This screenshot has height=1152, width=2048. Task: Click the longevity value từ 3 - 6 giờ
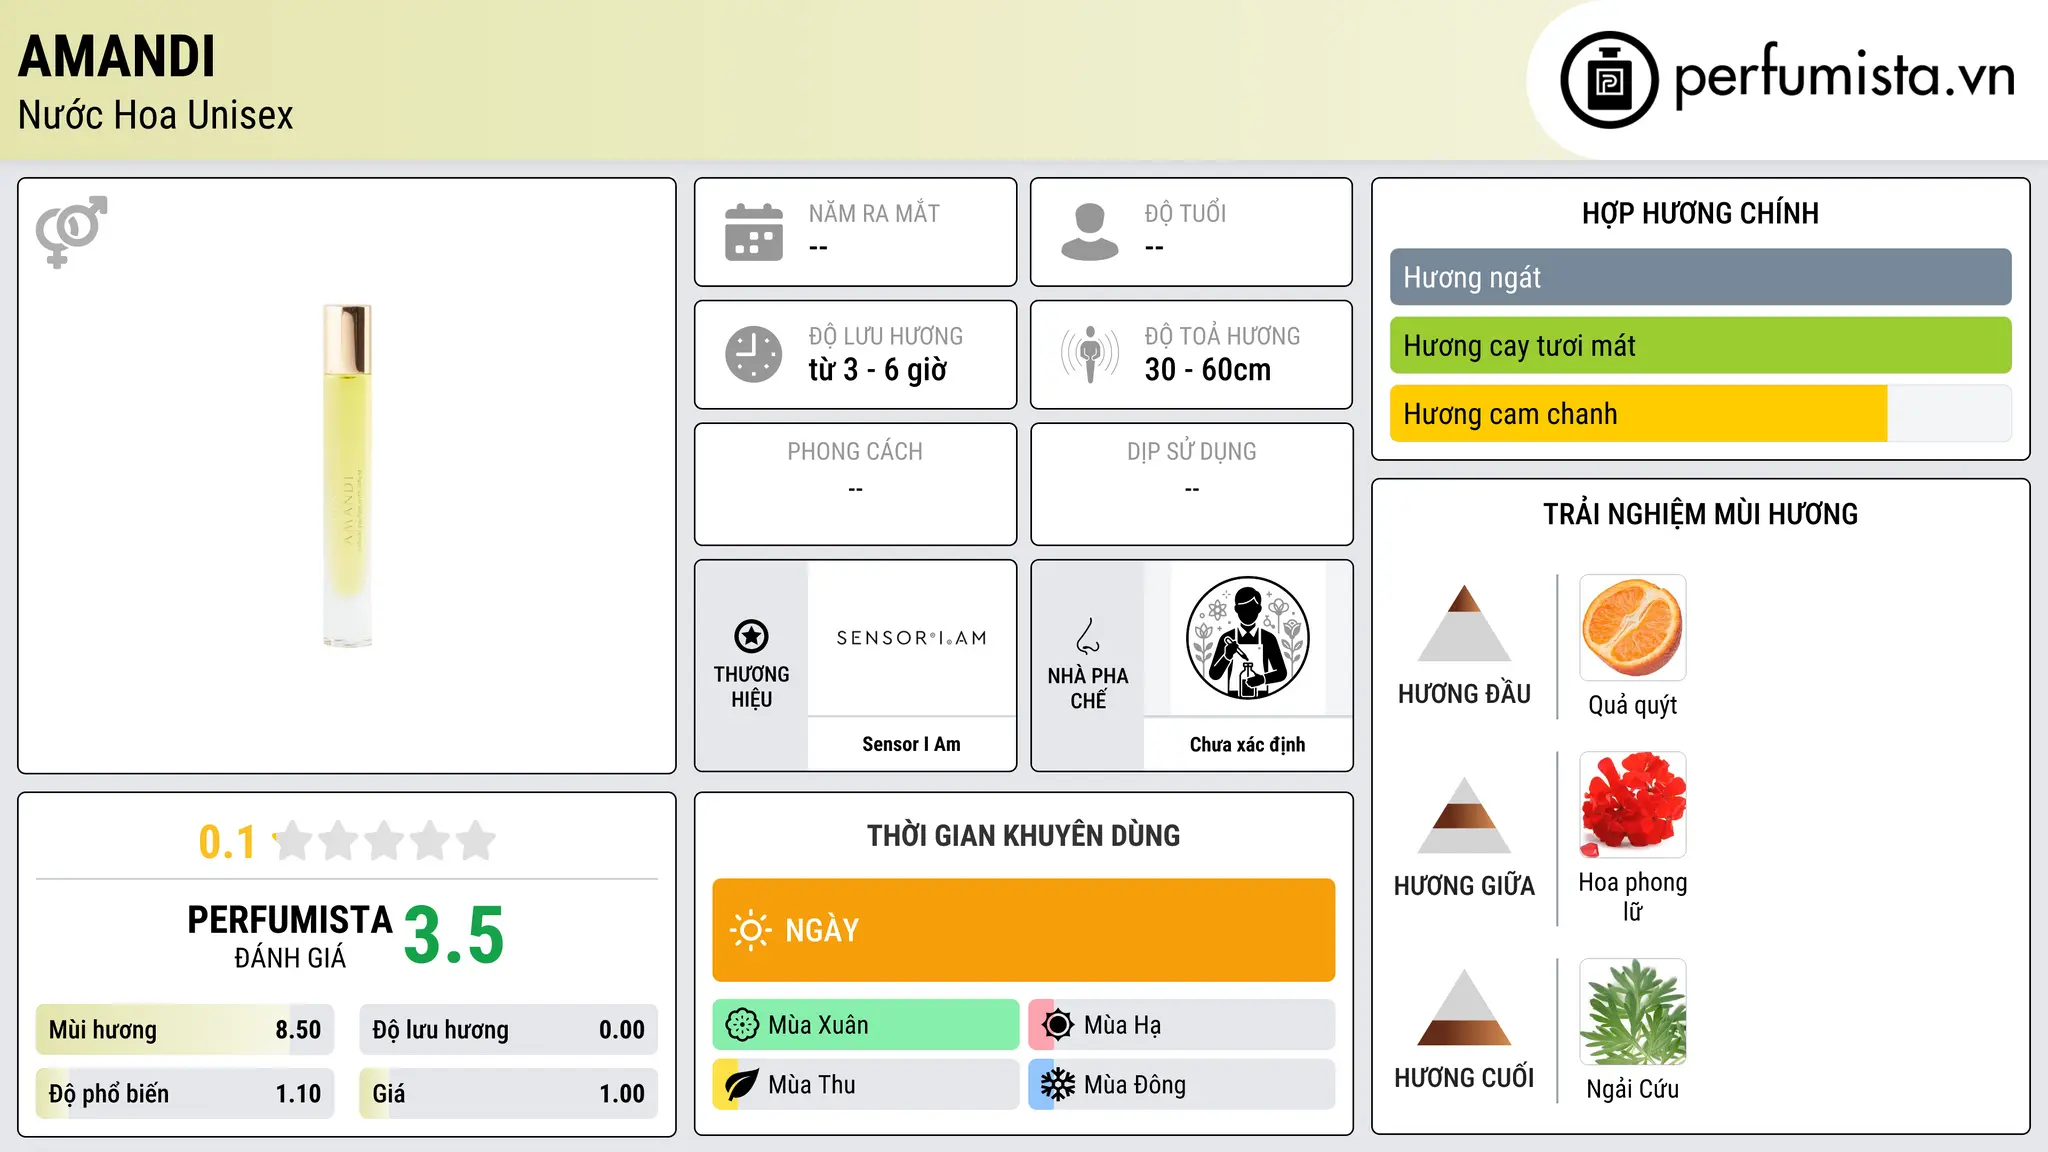[x=878, y=370]
